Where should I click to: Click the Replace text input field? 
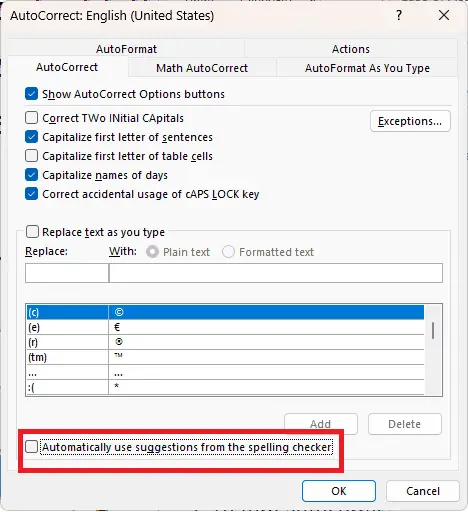point(67,273)
